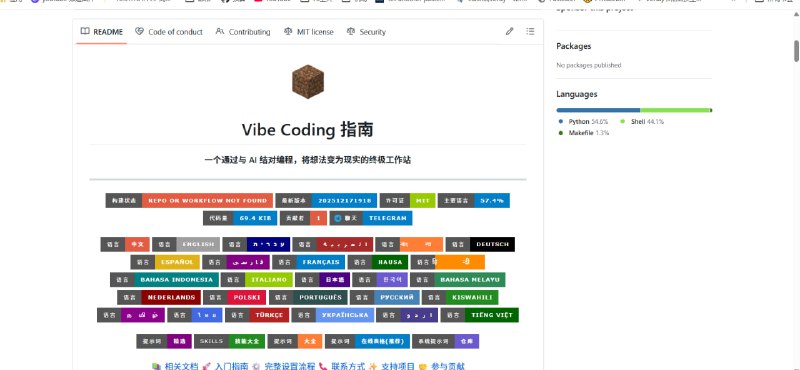Click the 'Vibe Coding 指南' title heading
Image resolution: width=800 pixels, height=370 pixels.
pos(308,130)
